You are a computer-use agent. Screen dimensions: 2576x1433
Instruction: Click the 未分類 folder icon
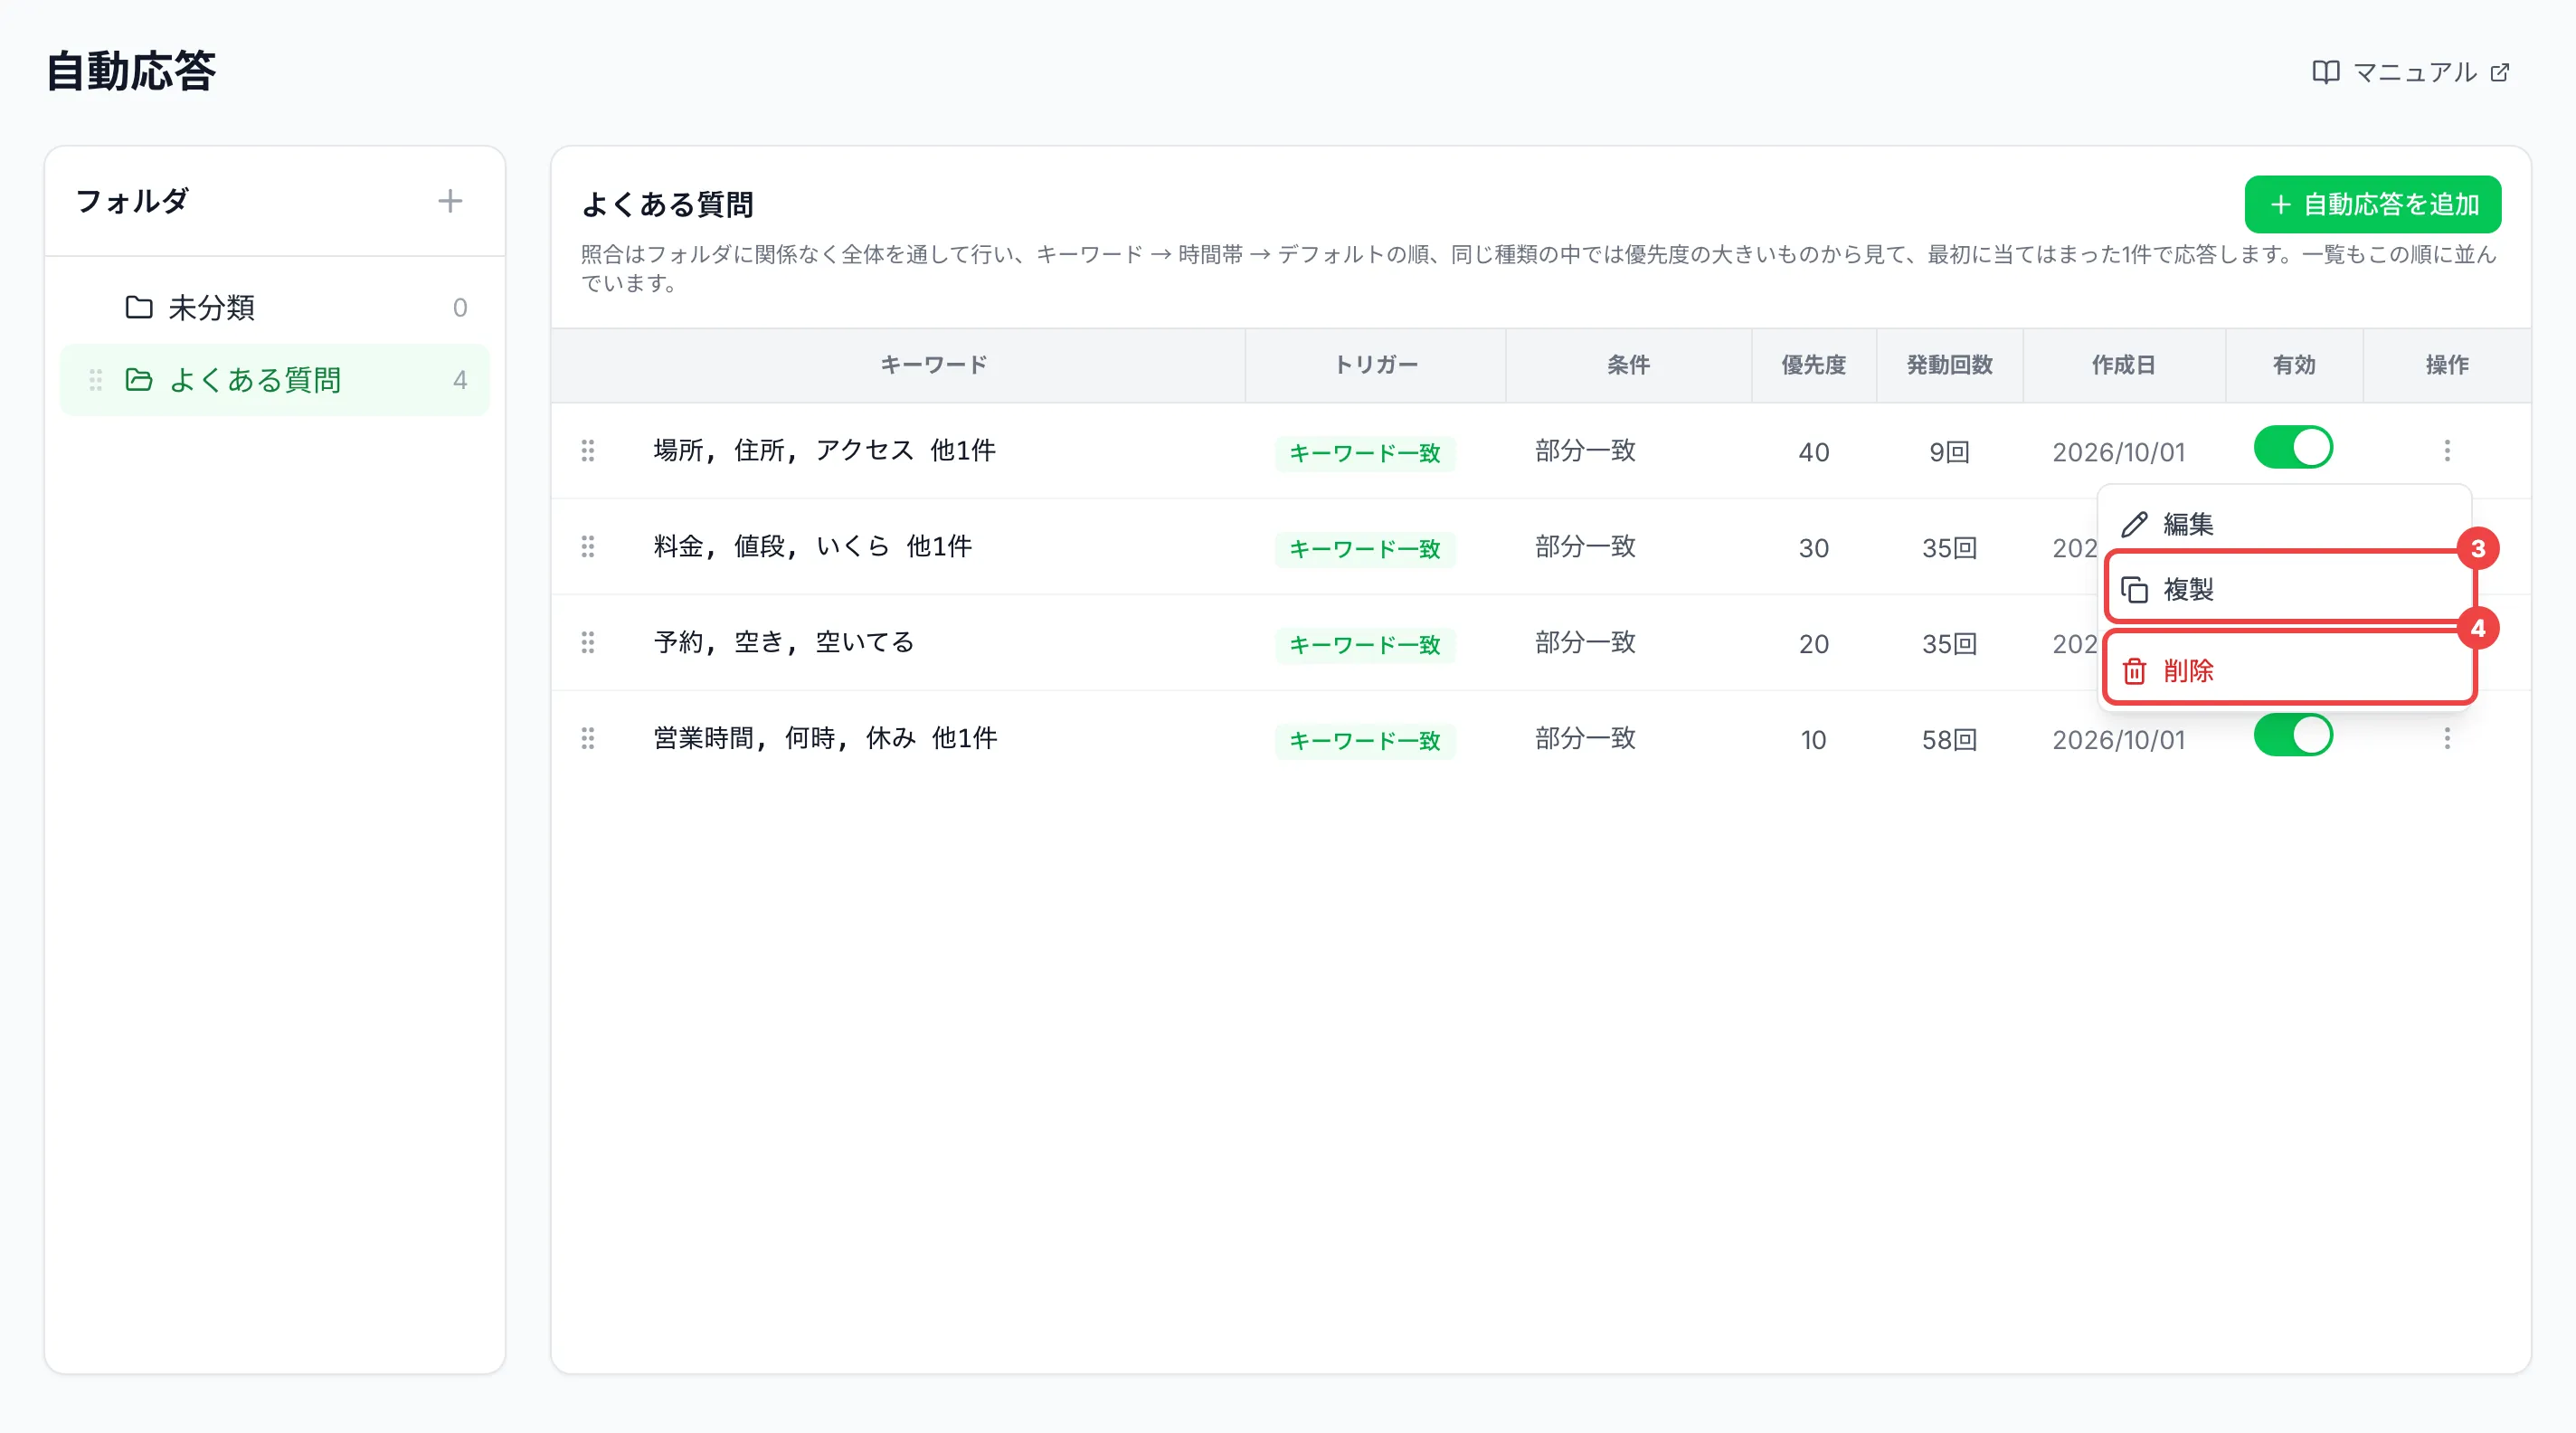139,307
